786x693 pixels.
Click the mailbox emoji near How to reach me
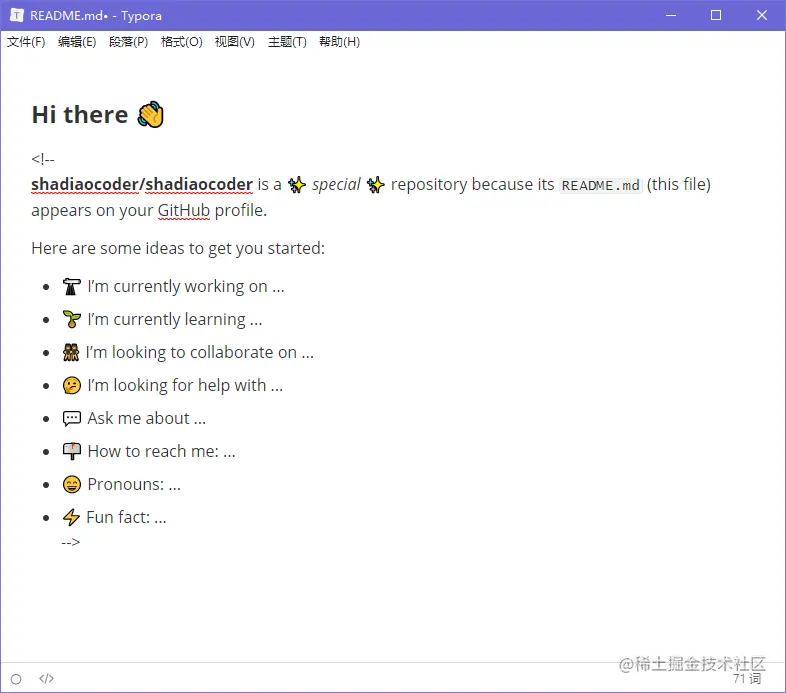pyautogui.click(x=72, y=451)
